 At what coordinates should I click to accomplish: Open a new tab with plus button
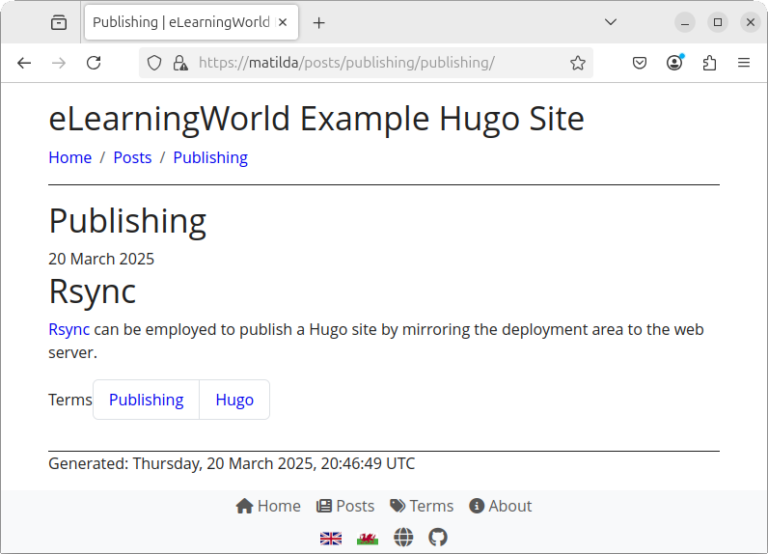(x=319, y=23)
